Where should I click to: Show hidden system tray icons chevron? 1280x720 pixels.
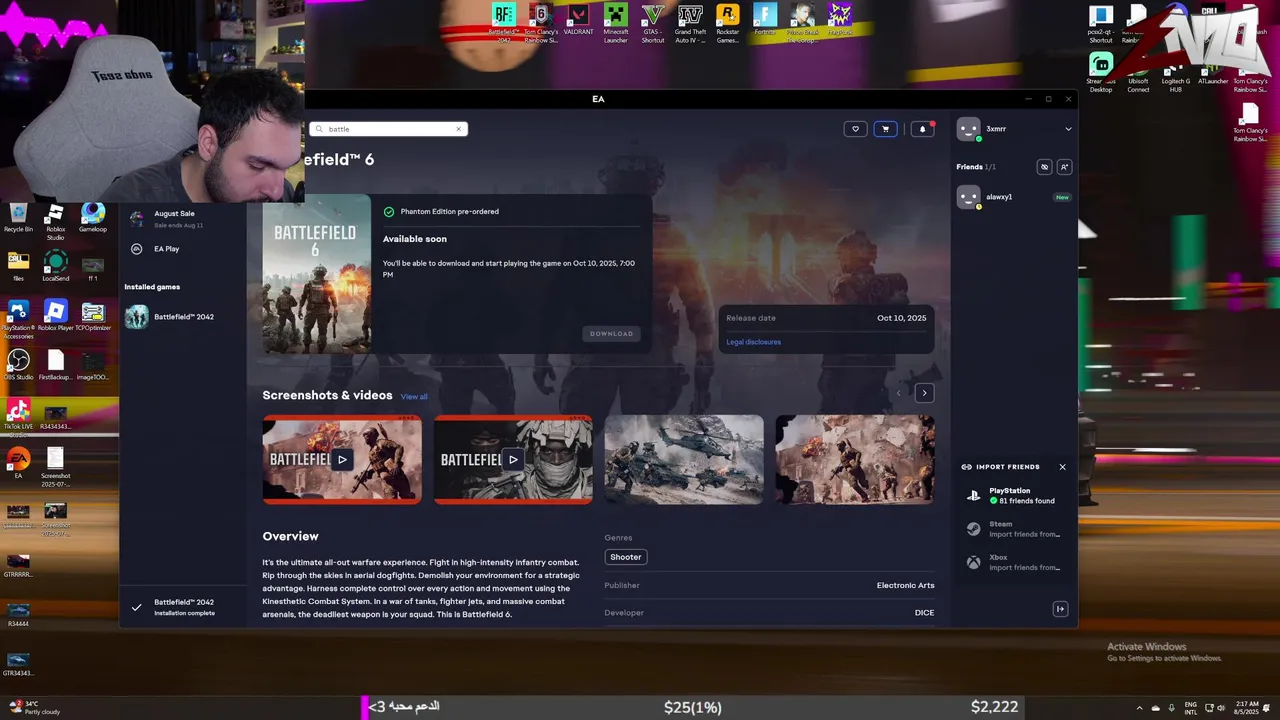click(1139, 707)
